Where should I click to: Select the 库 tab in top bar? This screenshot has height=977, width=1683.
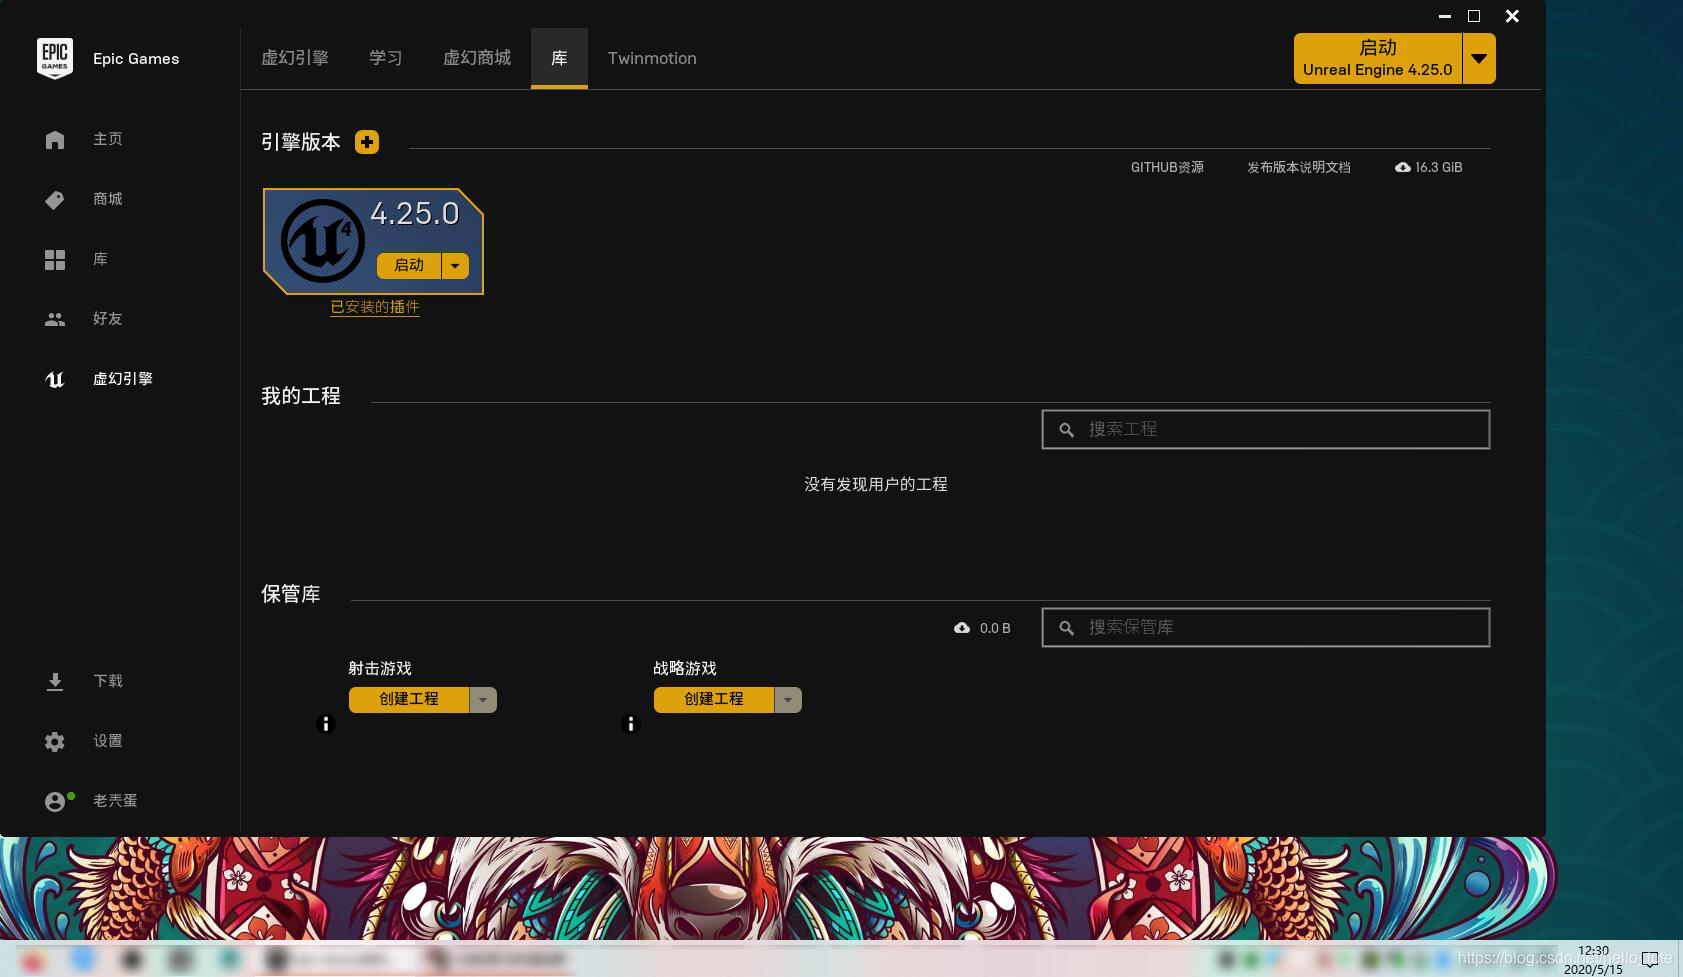click(559, 58)
